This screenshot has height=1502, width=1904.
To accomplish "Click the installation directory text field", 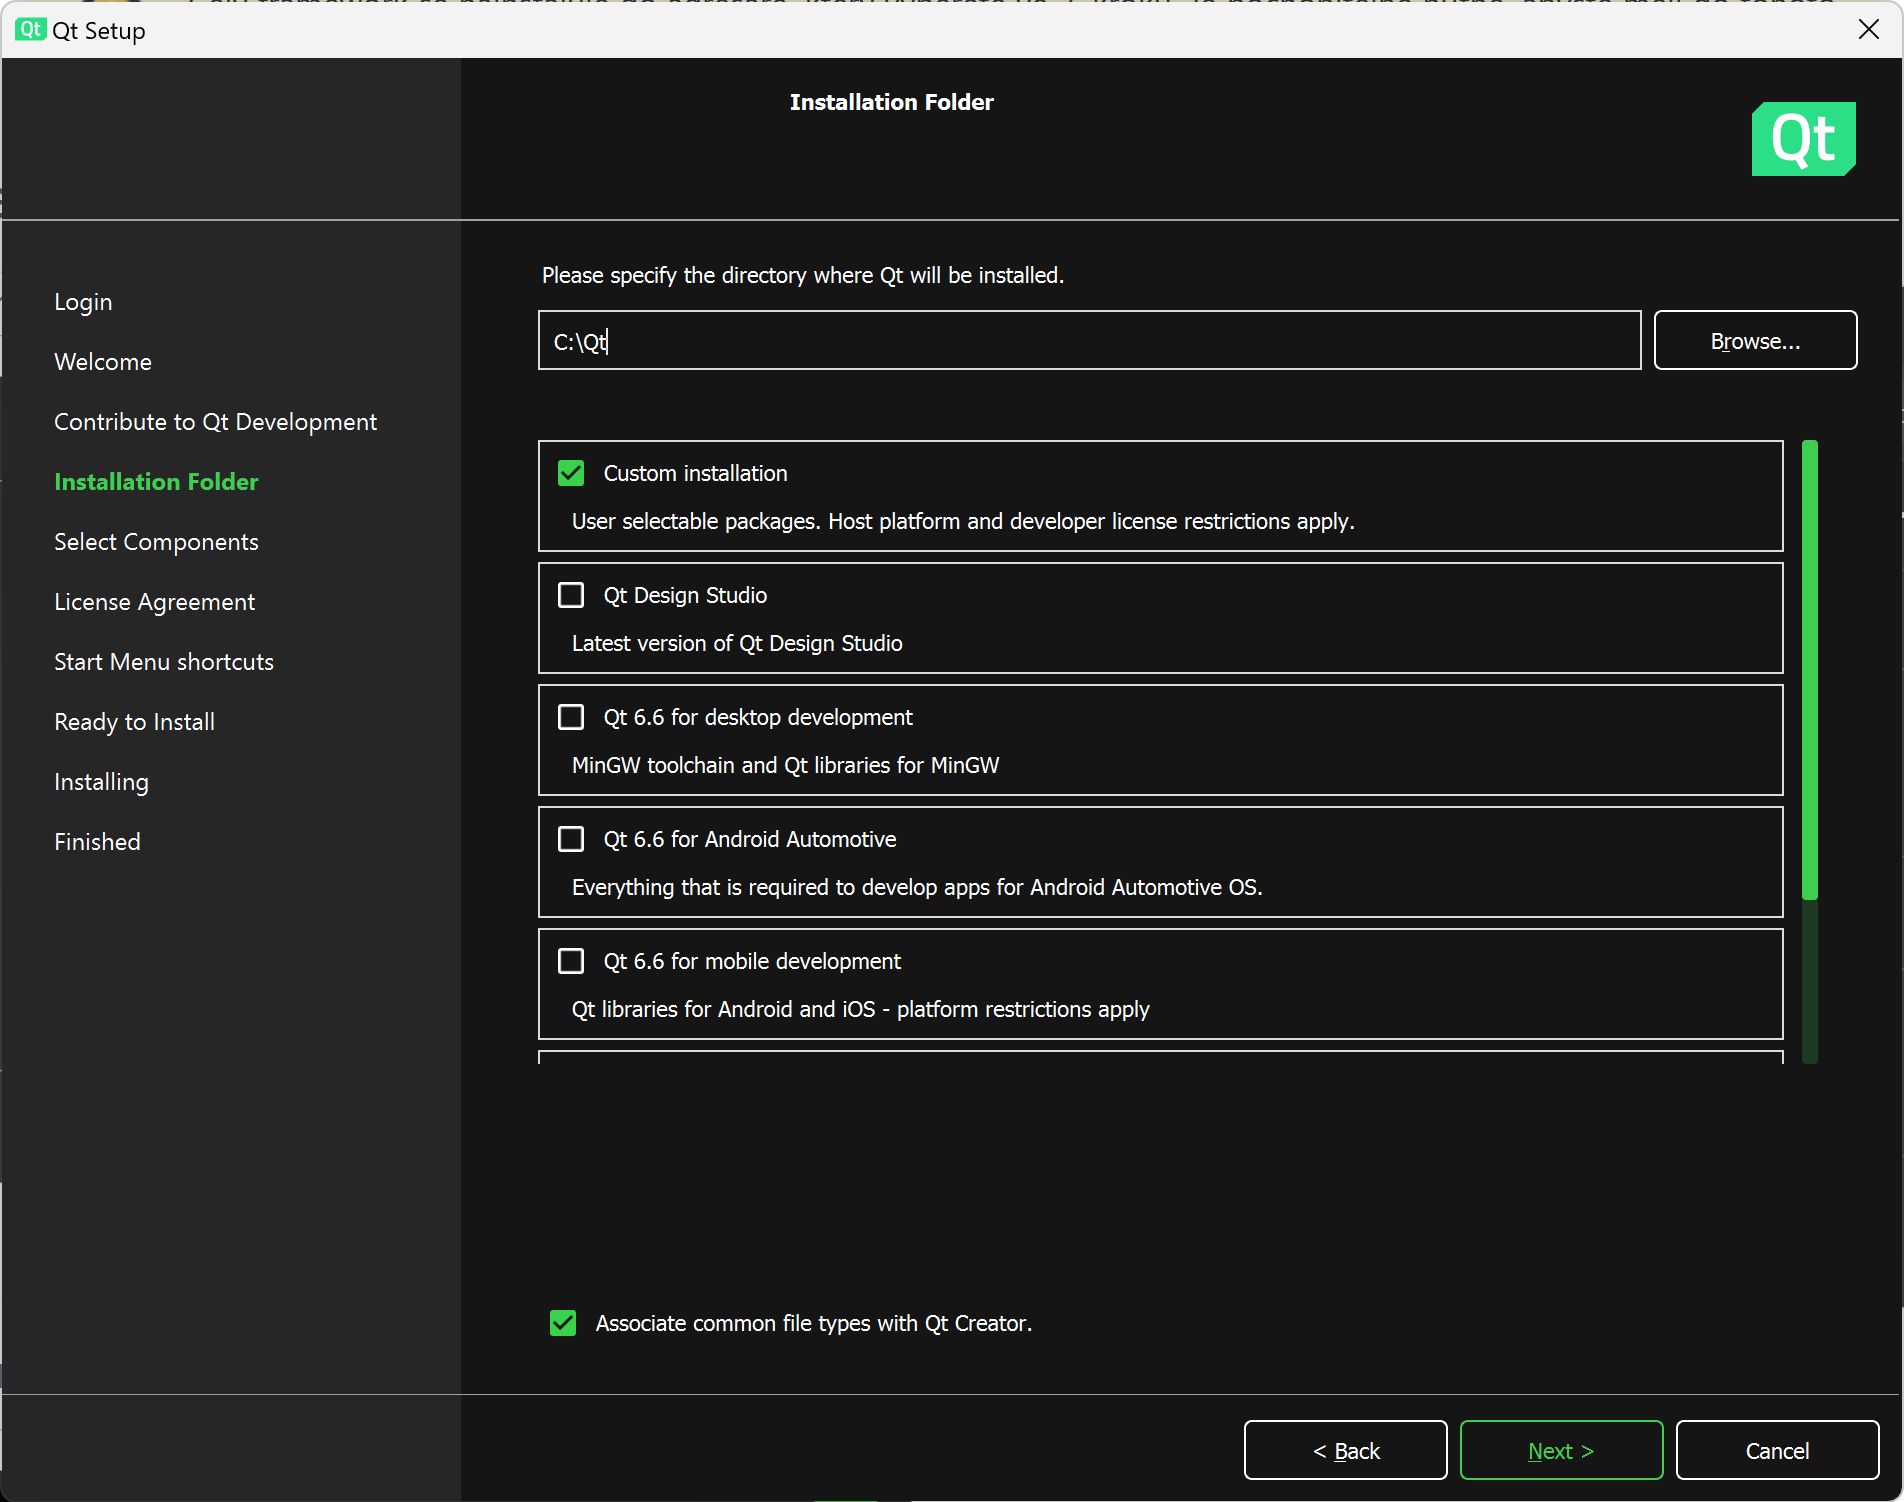I will pyautogui.click(x=1088, y=341).
